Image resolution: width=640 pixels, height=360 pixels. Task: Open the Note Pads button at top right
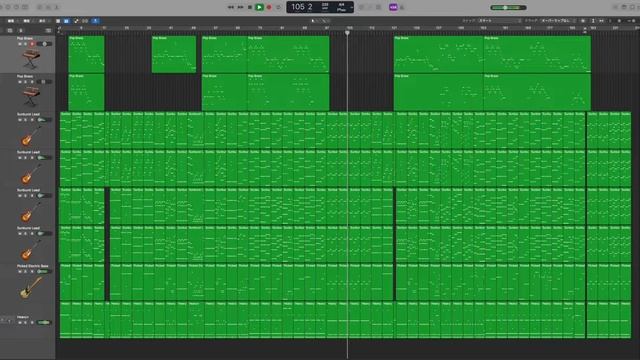pyautogui.click(x=624, y=7)
